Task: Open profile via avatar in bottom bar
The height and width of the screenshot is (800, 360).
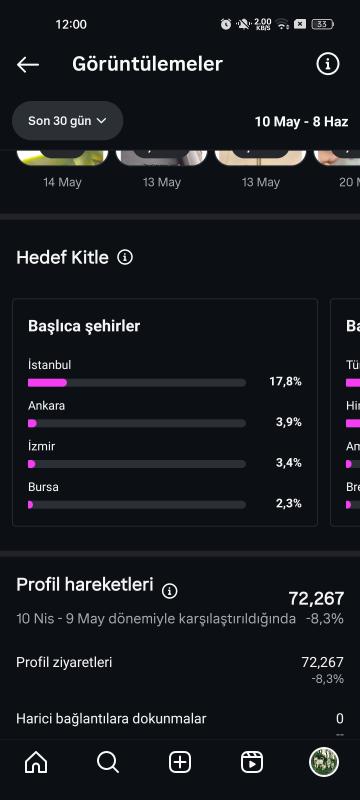Action: [x=324, y=763]
